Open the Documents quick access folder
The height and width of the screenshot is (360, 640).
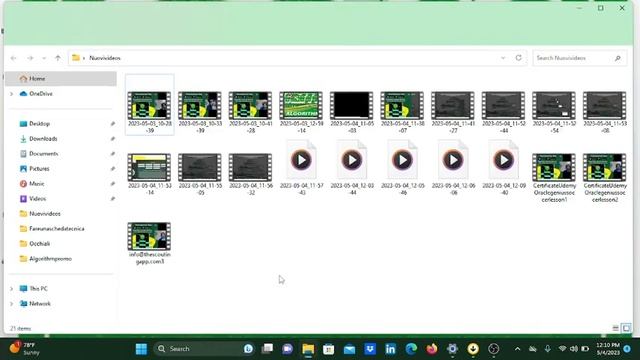click(43, 153)
